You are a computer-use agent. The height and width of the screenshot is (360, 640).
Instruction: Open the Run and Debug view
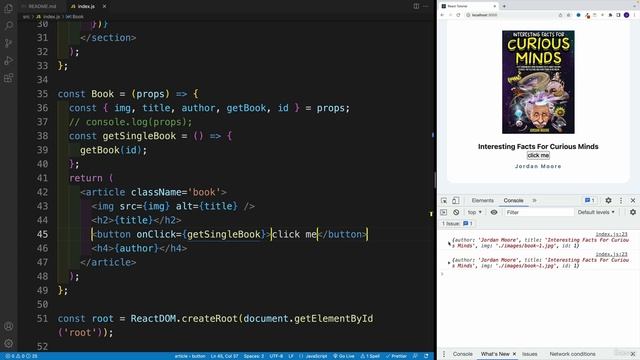[9, 60]
